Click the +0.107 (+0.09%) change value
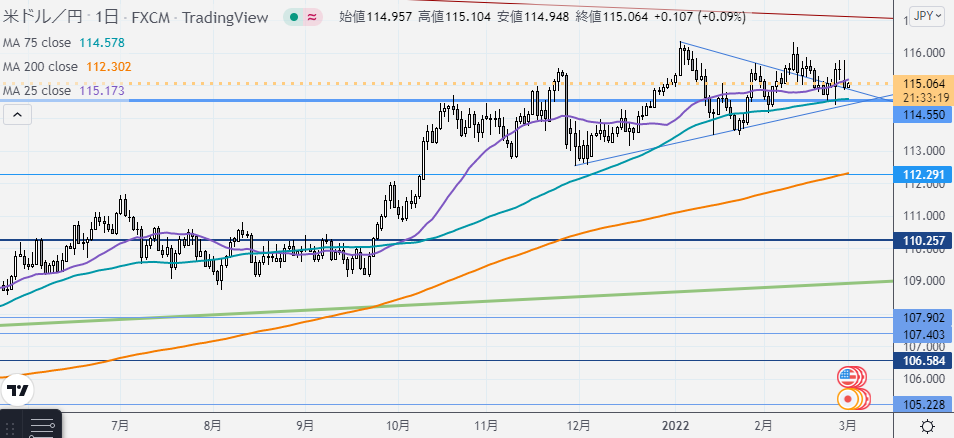954x438 pixels. (699, 18)
